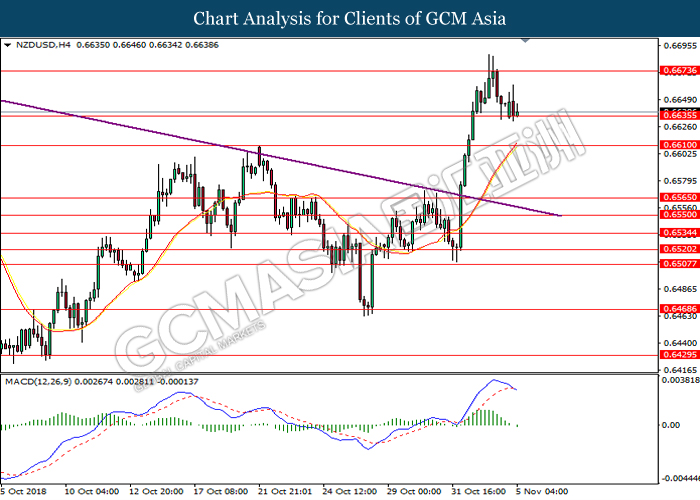Click the 0.64400 price scale value

coord(680,343)
